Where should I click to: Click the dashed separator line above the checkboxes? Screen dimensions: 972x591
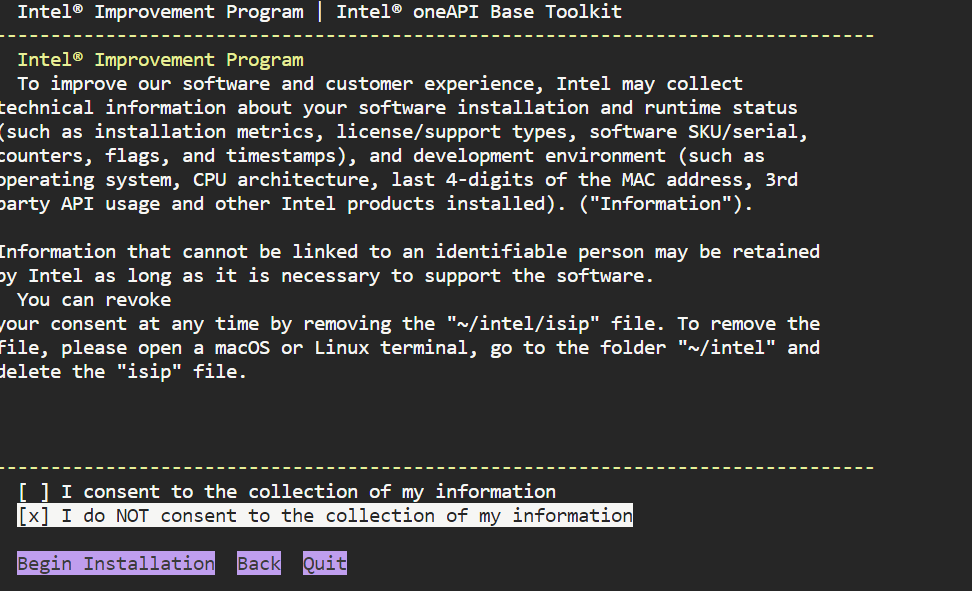coord(436,468)
